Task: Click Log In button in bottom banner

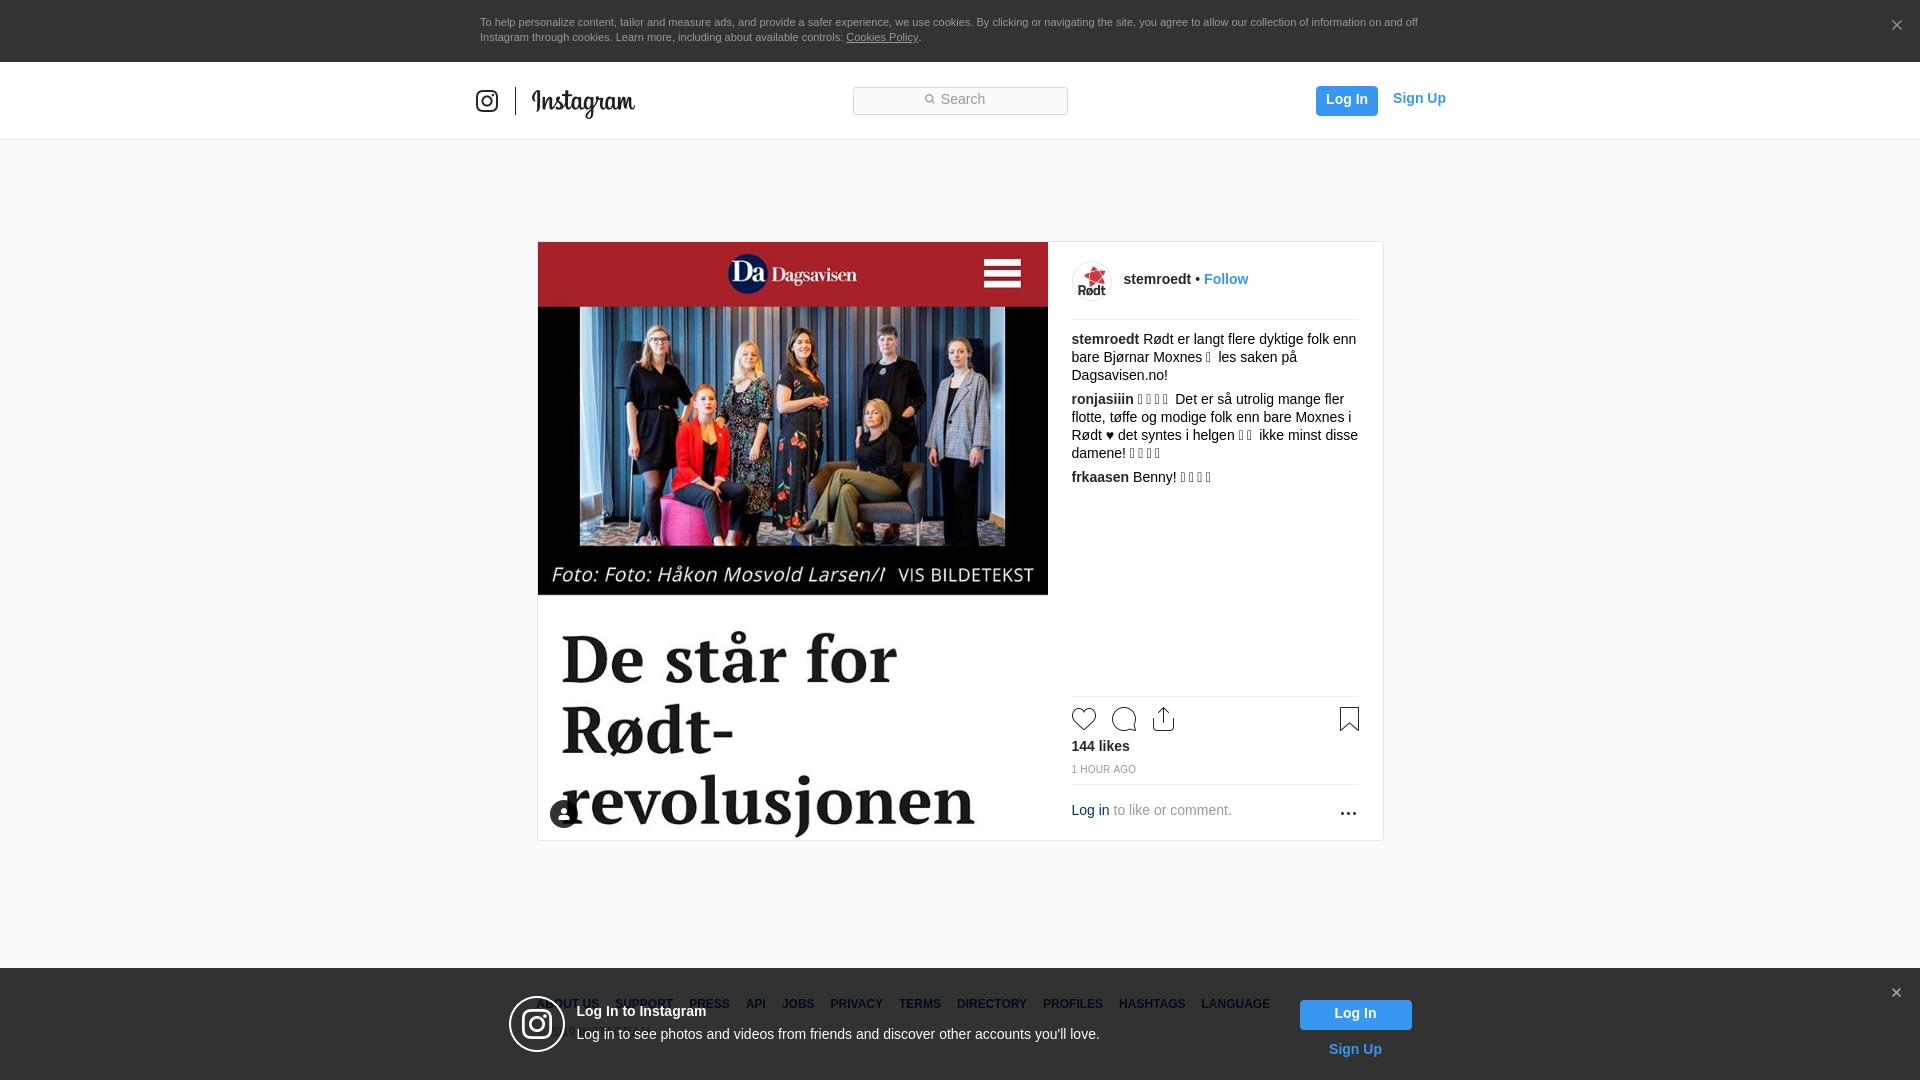Action: (x=1355, y=1015)
